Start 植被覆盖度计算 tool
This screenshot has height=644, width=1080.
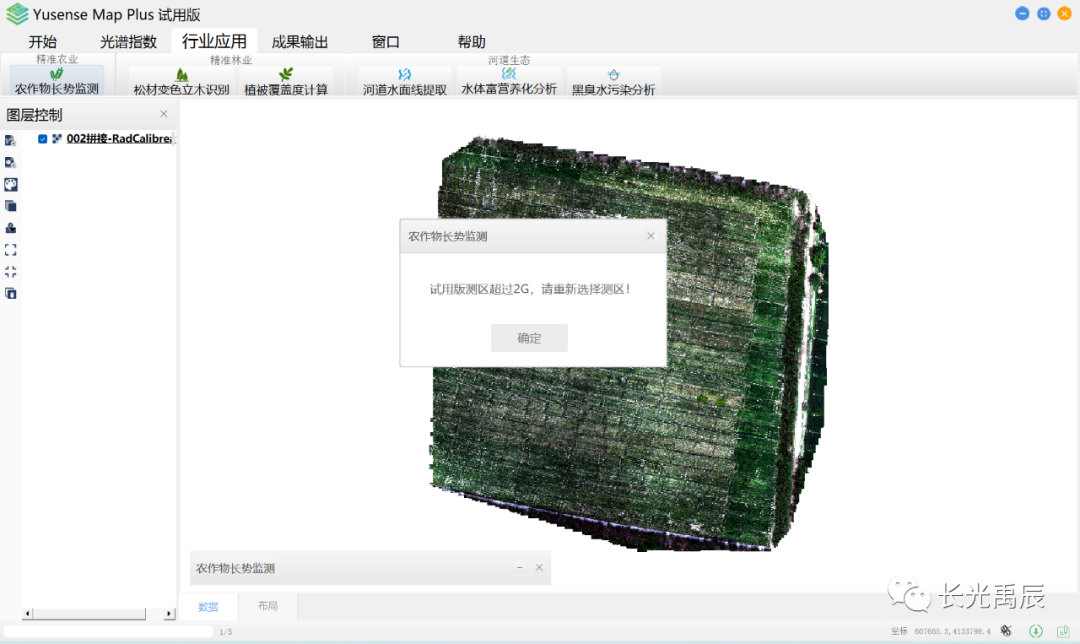tap(286, 82)
